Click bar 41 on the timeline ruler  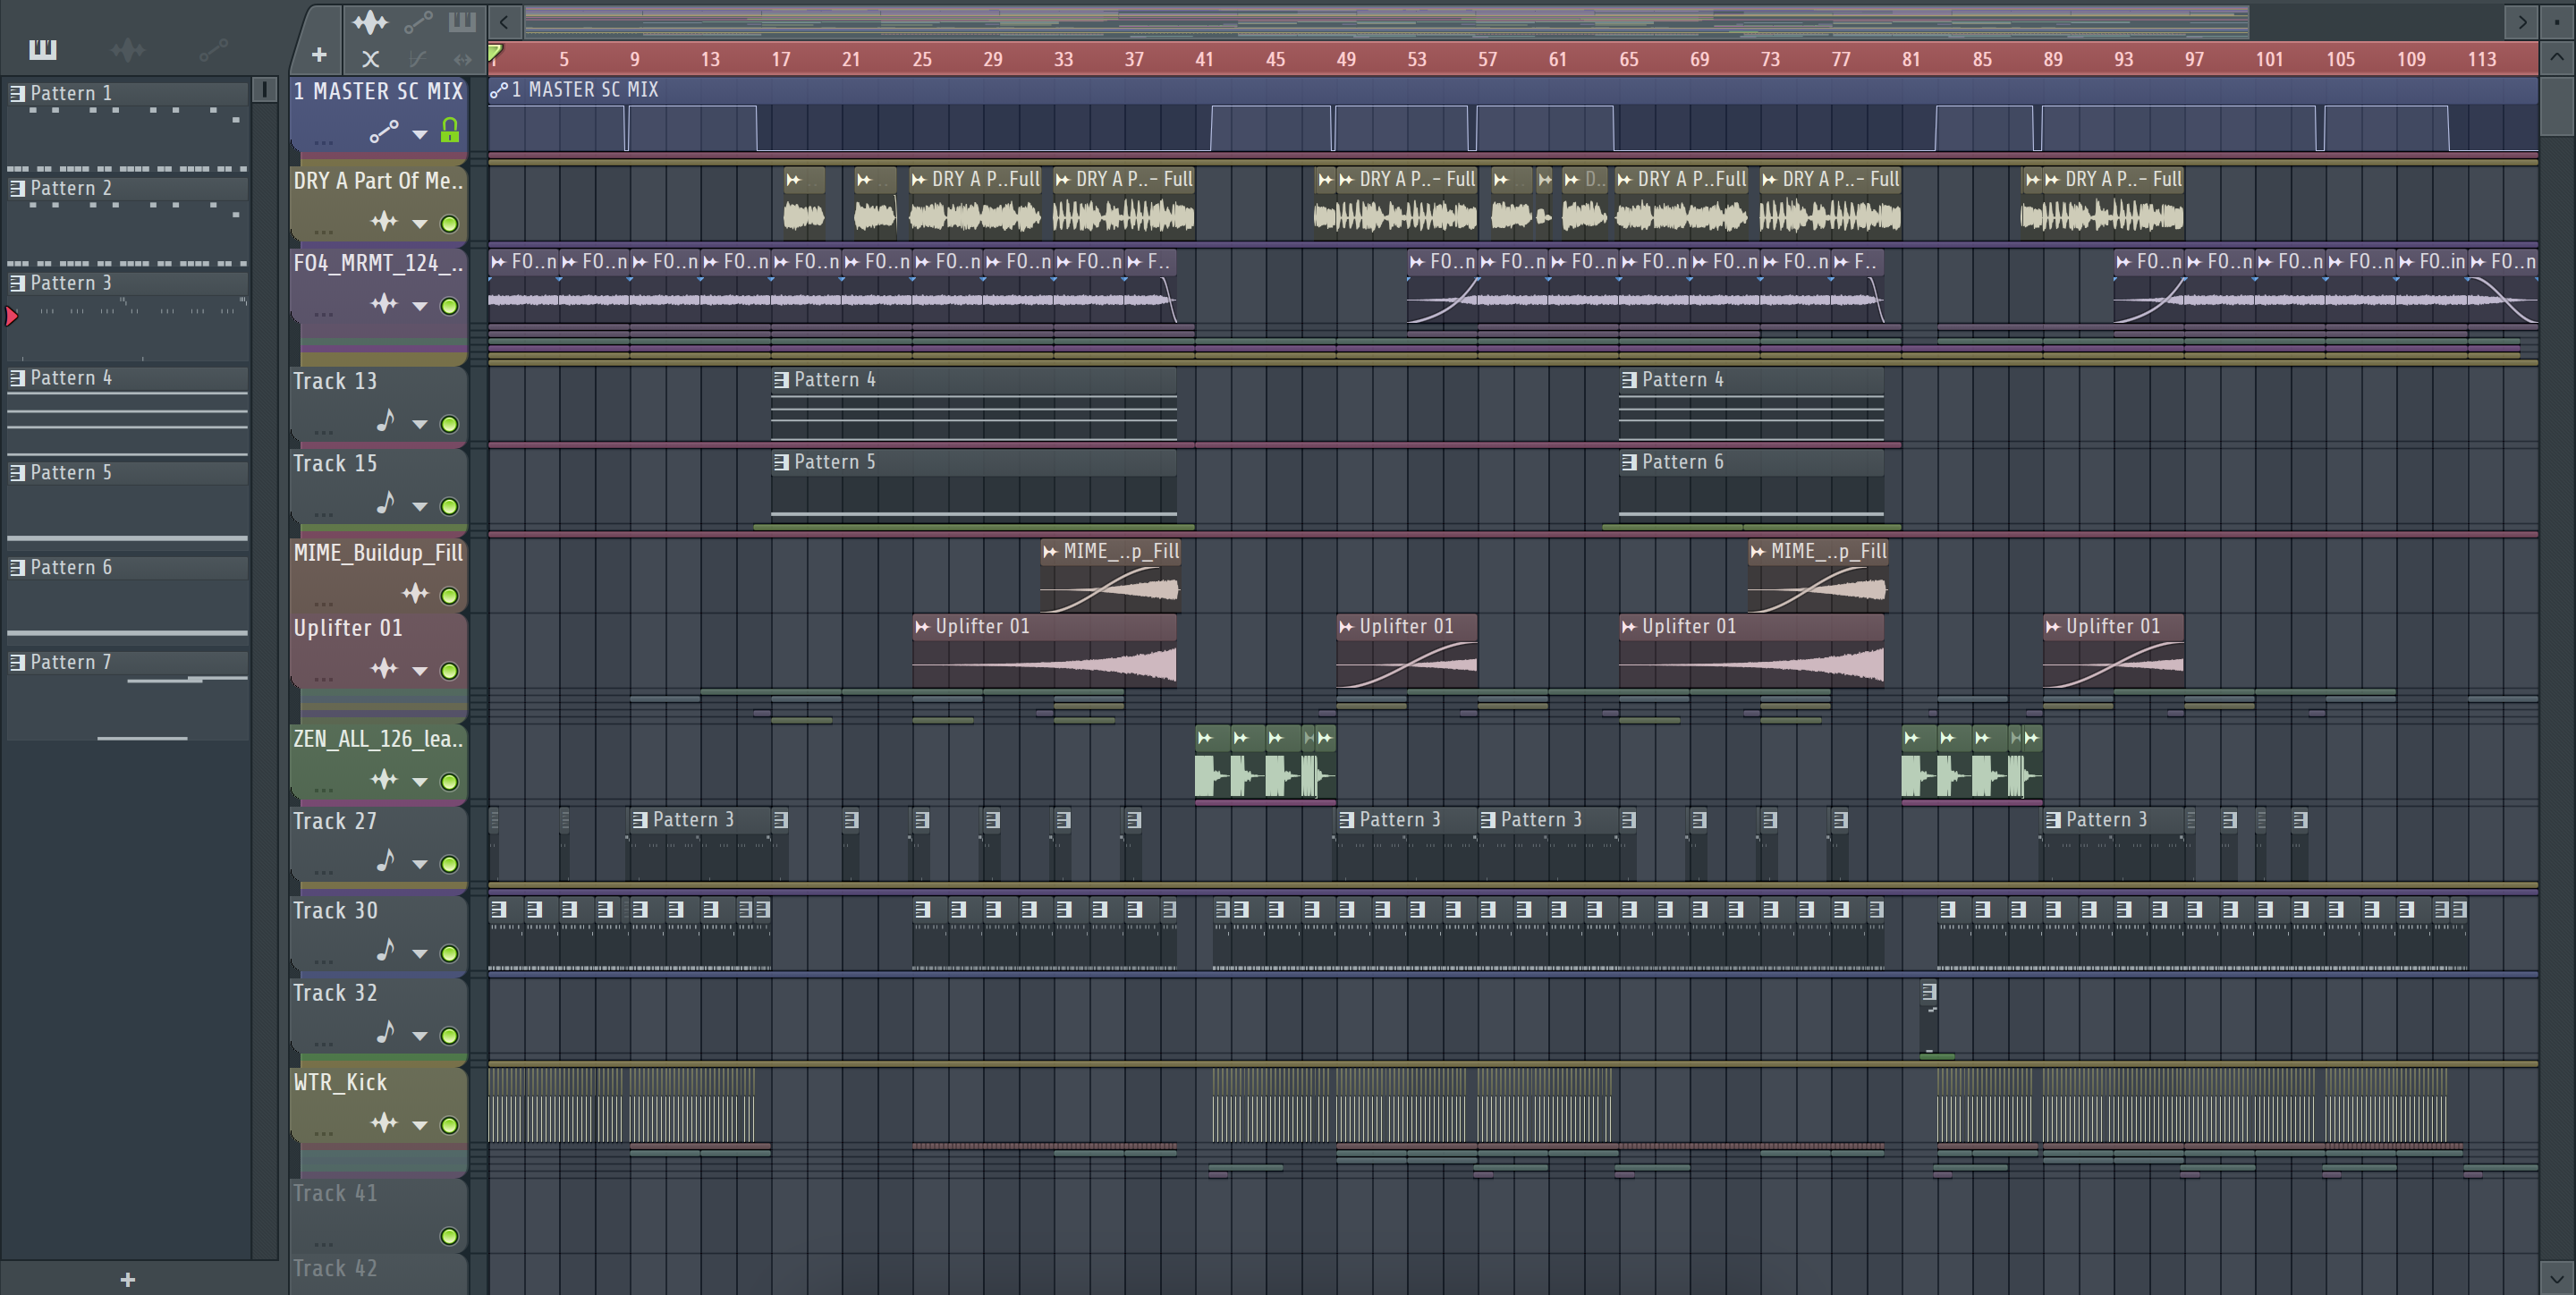pos(1204,59)
